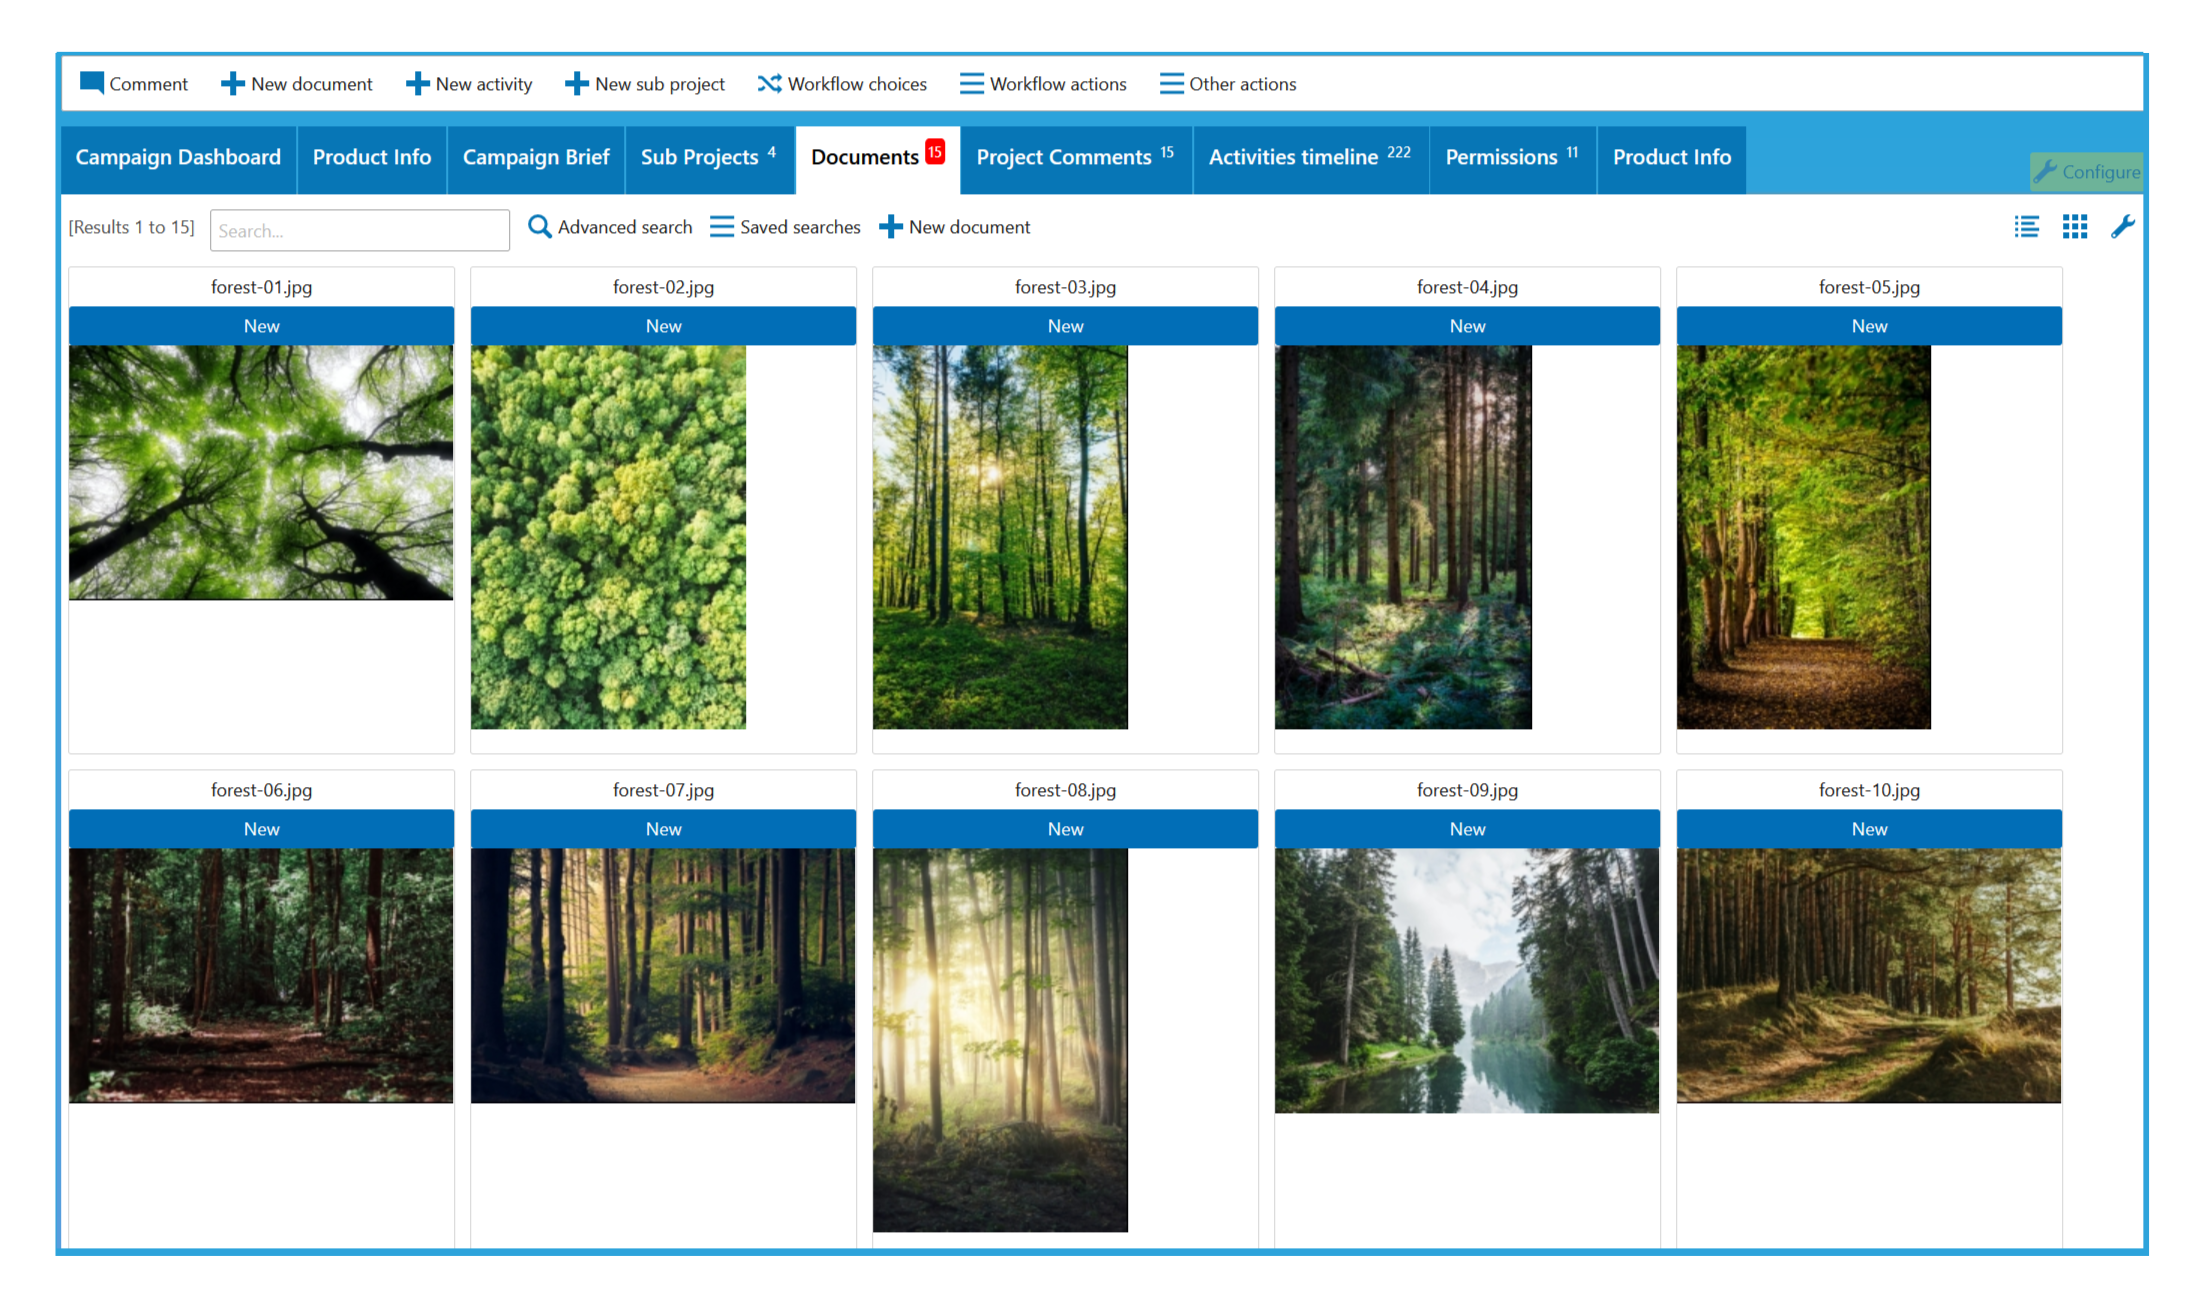Switch to grid view icon
Image resolution: width=2200 pixels, height=1300 pixels.
pyautogui.click(x=2075, y=227)
